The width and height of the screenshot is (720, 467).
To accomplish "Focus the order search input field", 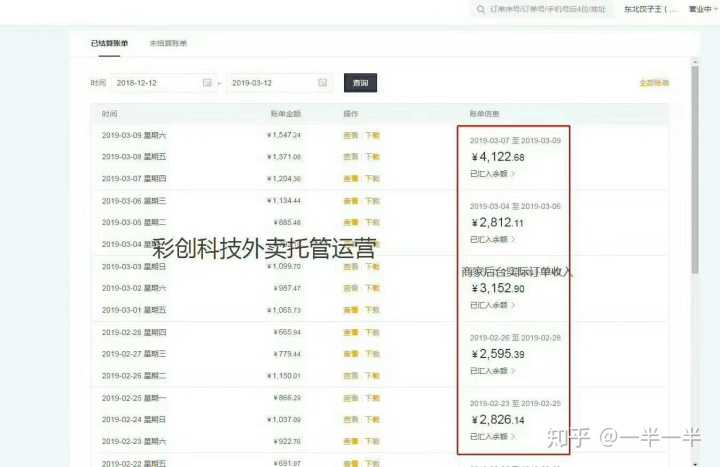I will [x=547, y=9].
